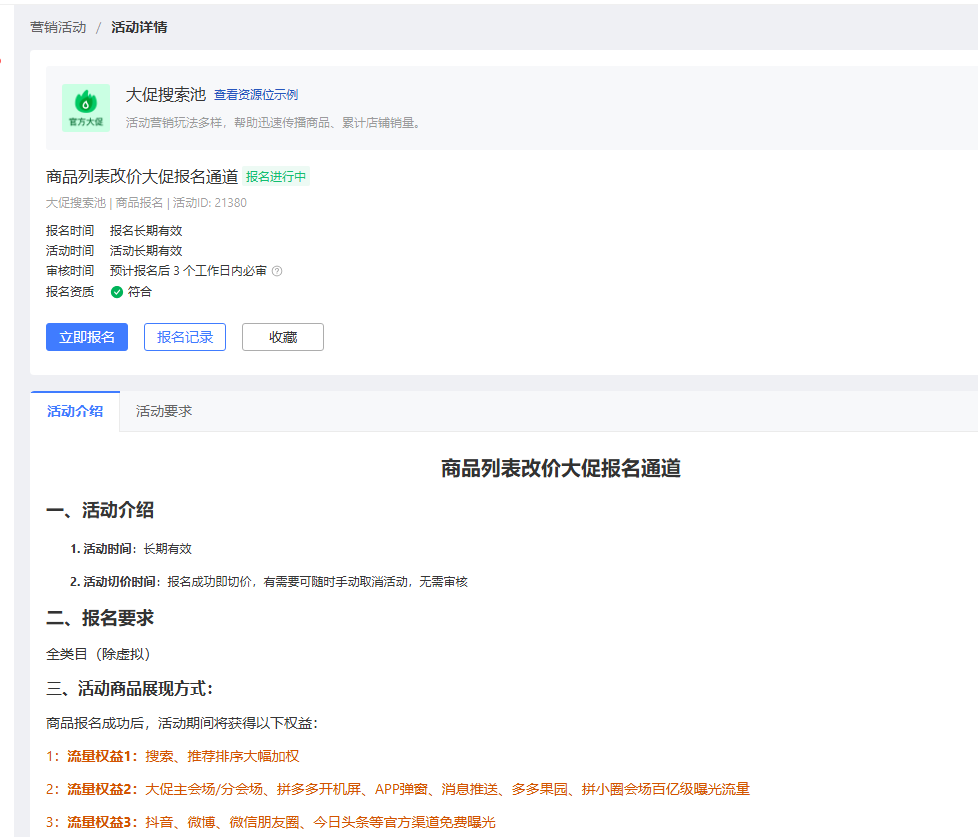Click the 收藏 button

click(283, 337)
